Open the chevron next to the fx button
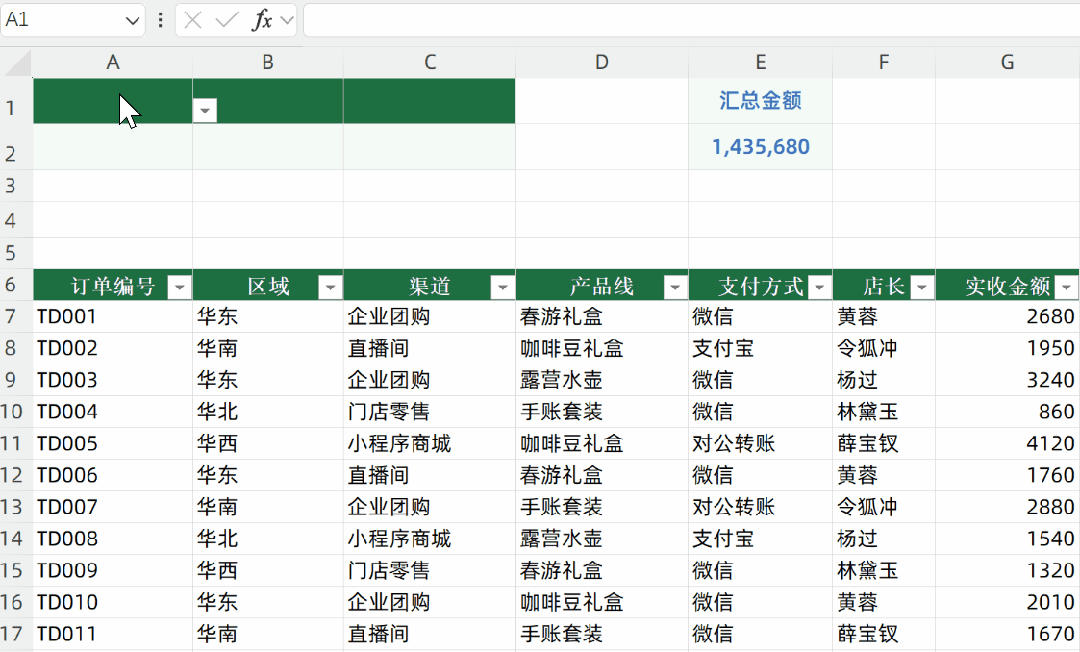The height and width of the screenshot is (652, 1080). coord(287,21)
